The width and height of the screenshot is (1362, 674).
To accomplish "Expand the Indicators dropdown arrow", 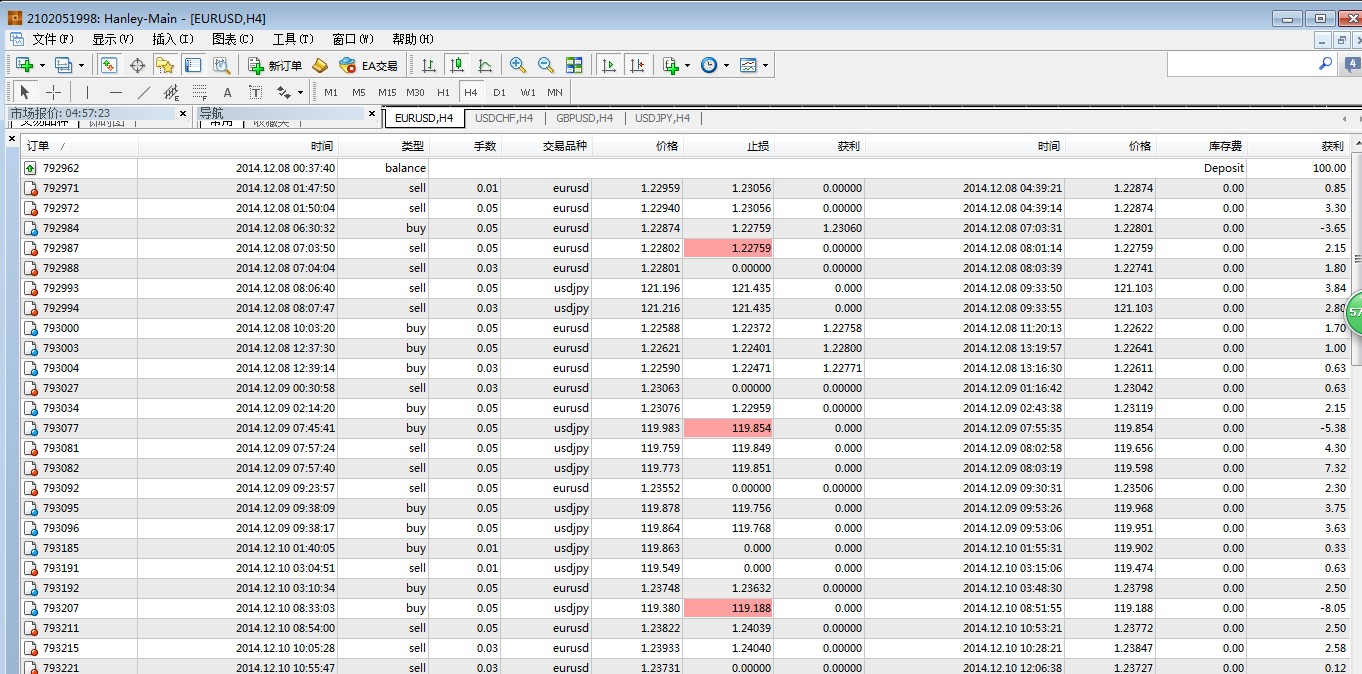I will 687,65.
